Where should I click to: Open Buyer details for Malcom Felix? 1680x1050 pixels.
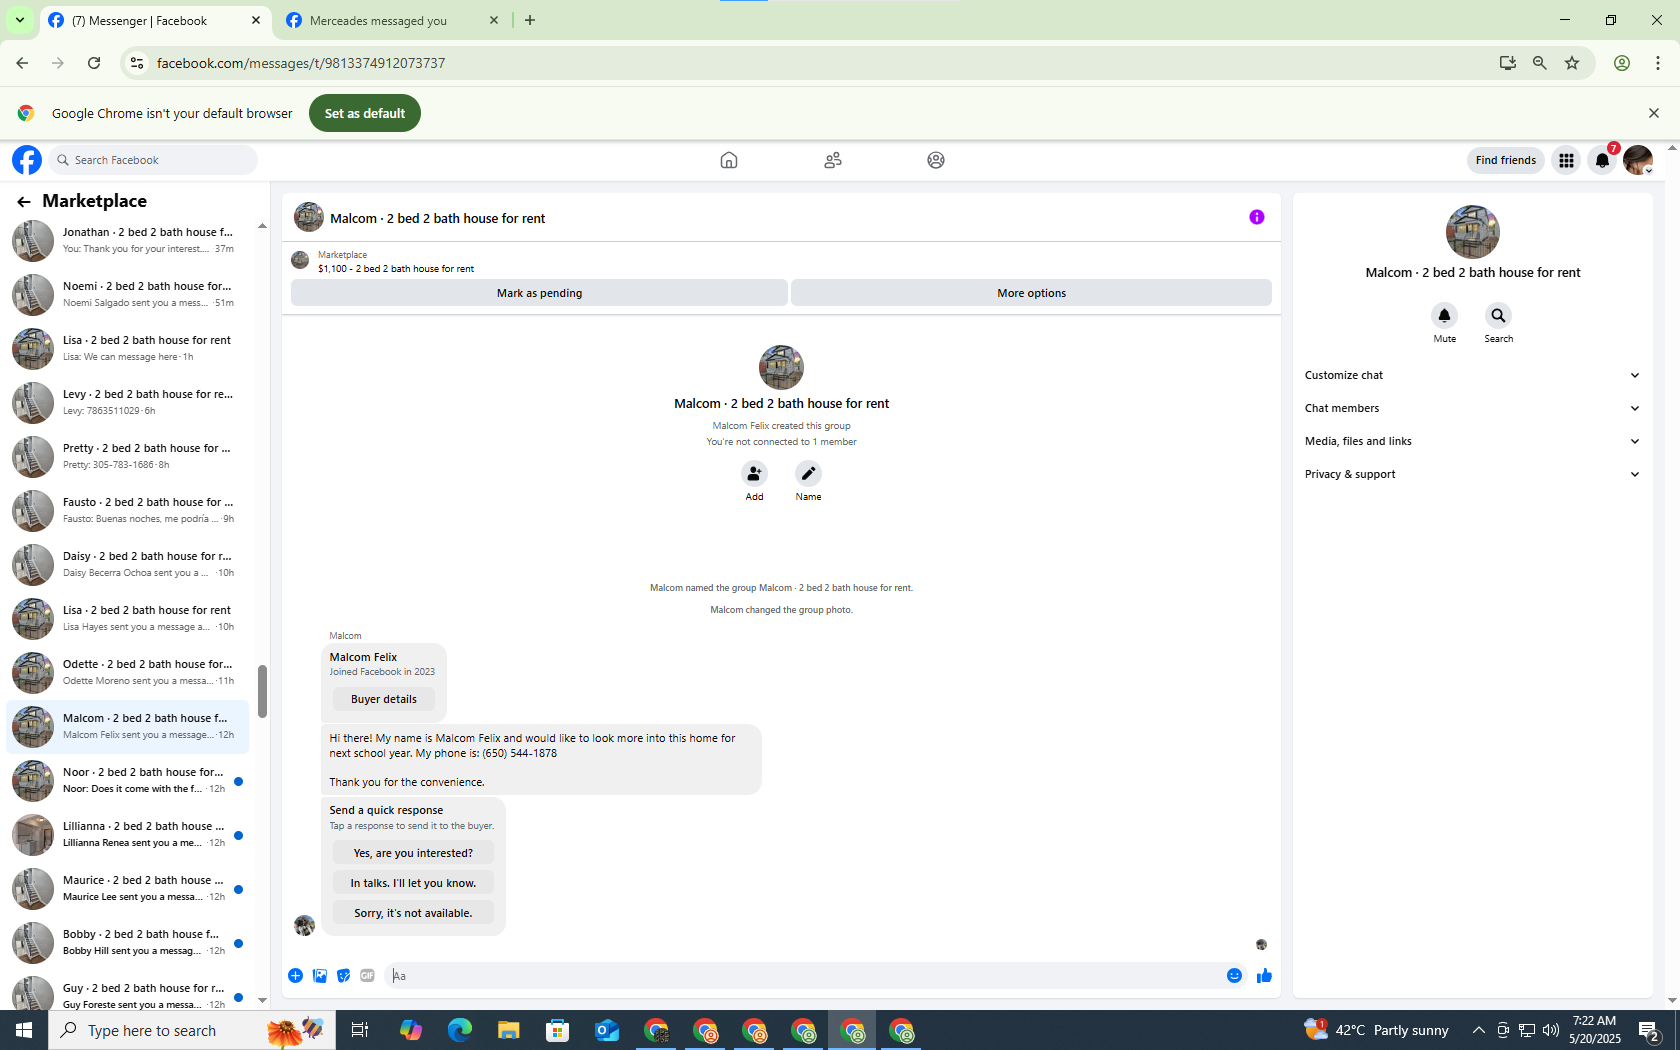[x=384, y=699]
